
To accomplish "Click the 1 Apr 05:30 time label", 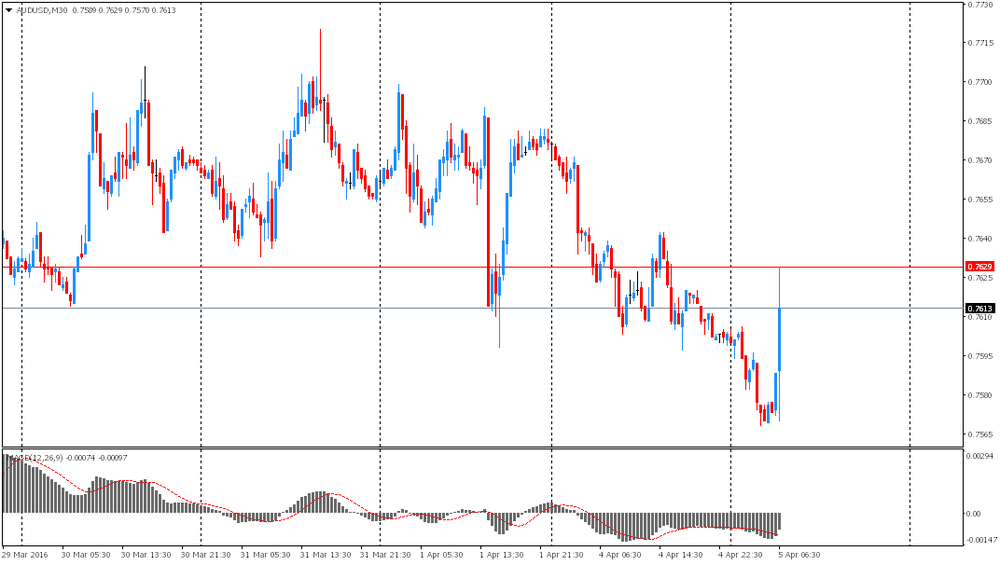I will point(441,555).
